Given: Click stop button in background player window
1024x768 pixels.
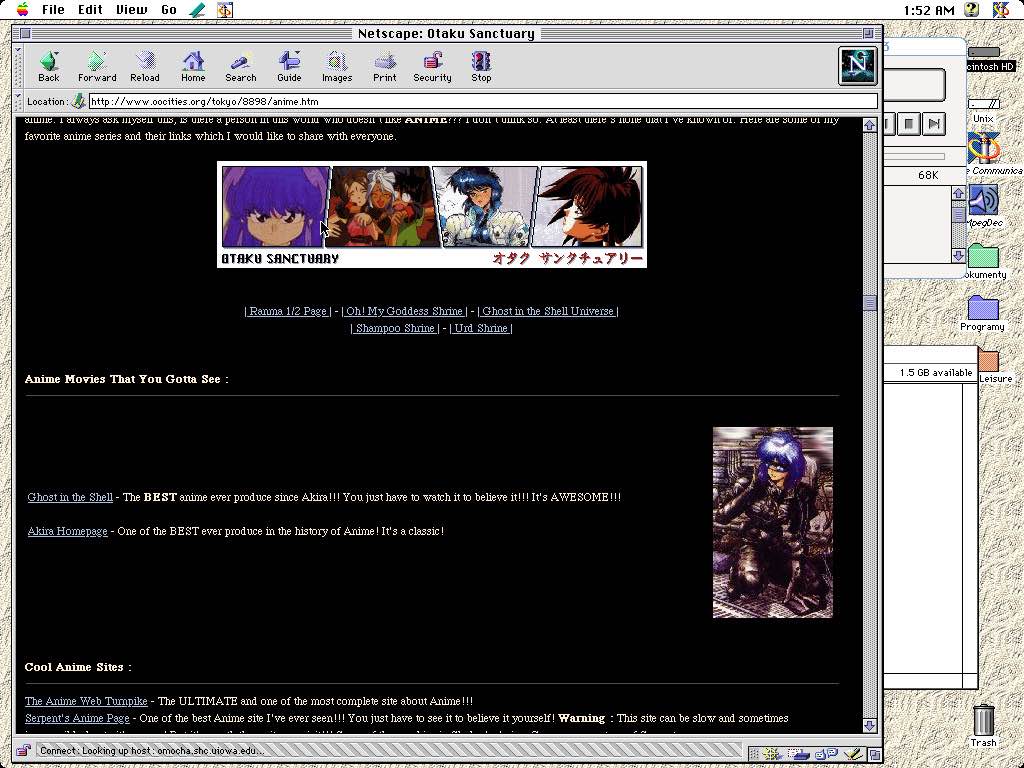Looking at the screenshot, I should [908, 123].
